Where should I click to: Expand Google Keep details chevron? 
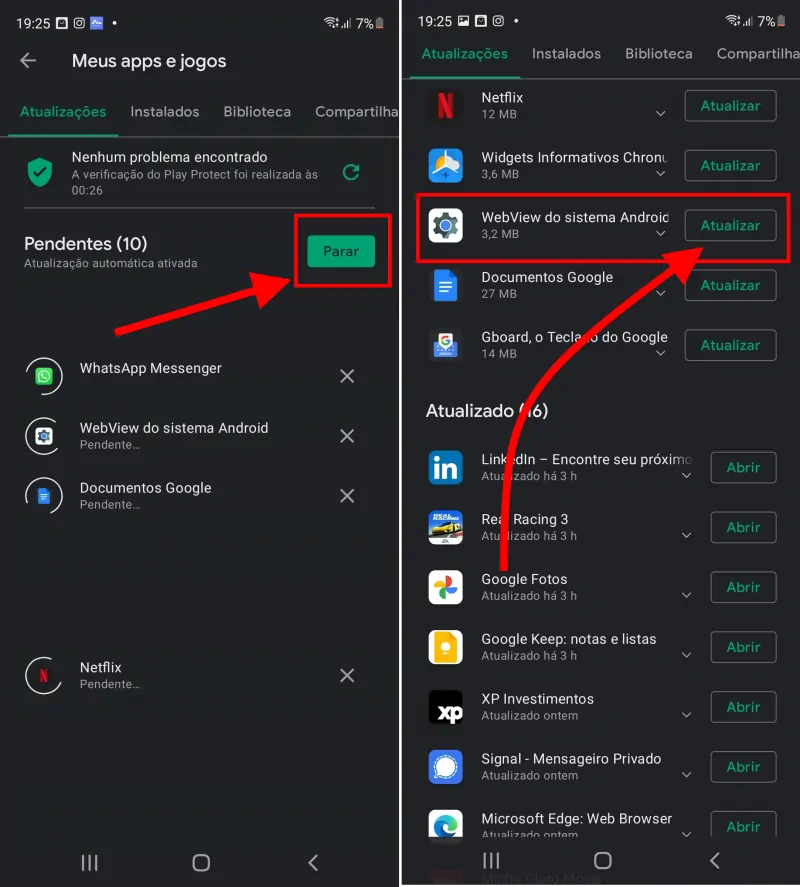[686, 656]
